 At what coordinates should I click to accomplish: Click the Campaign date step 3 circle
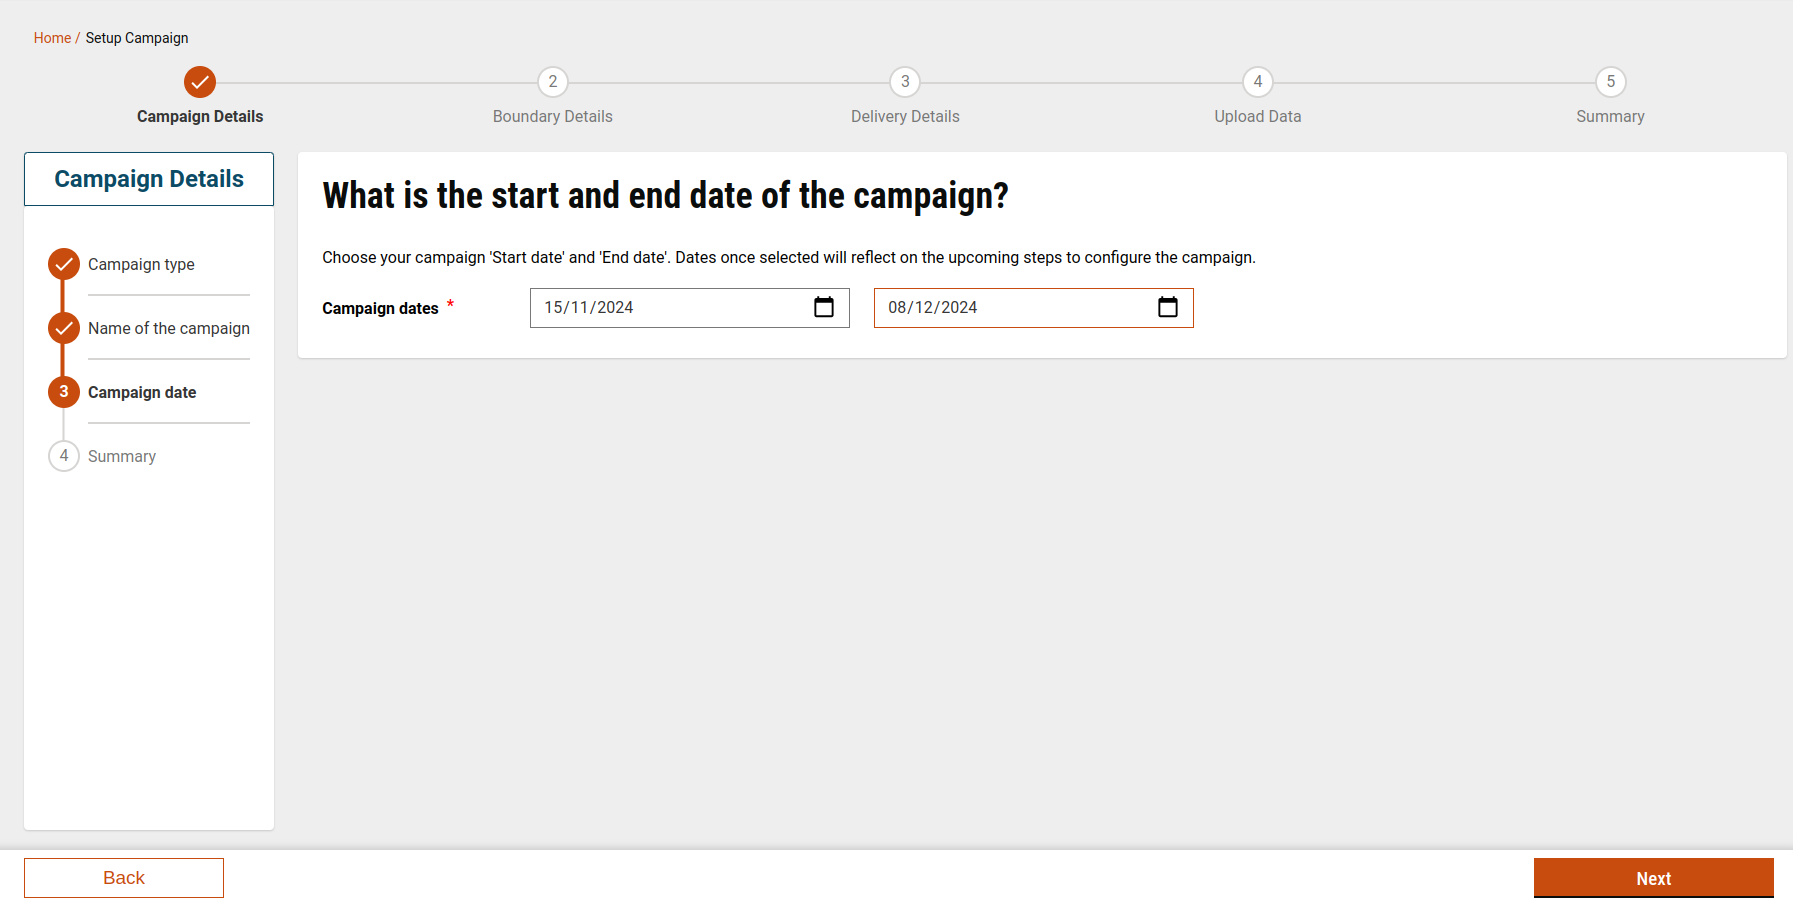tap(64, 392)
